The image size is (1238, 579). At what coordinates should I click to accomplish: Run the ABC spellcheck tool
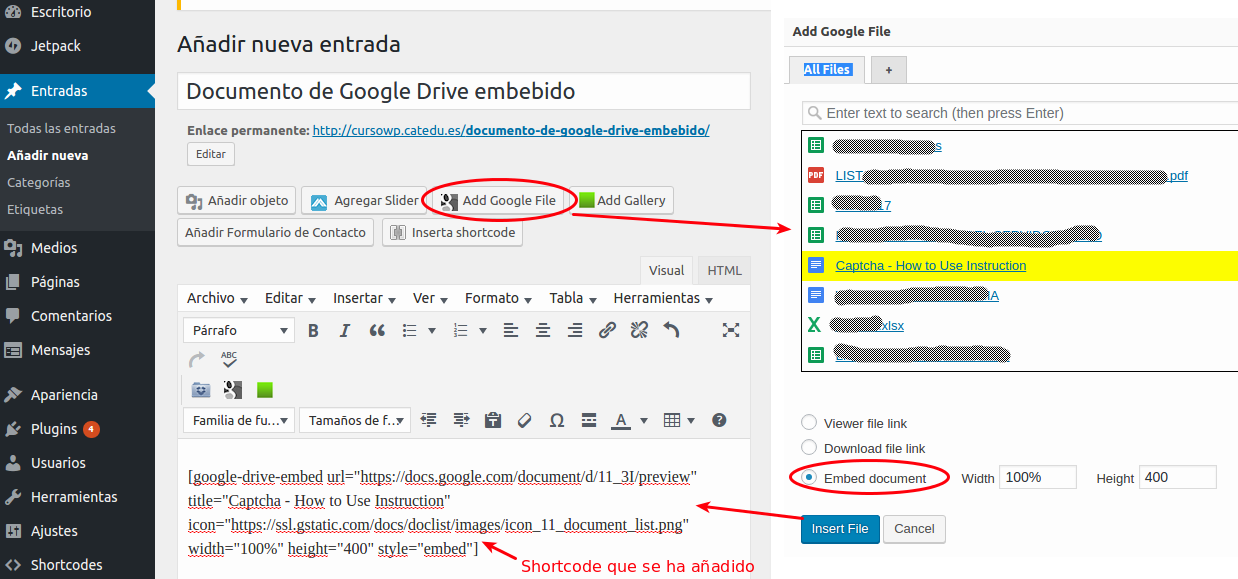(x=229, y=359)
